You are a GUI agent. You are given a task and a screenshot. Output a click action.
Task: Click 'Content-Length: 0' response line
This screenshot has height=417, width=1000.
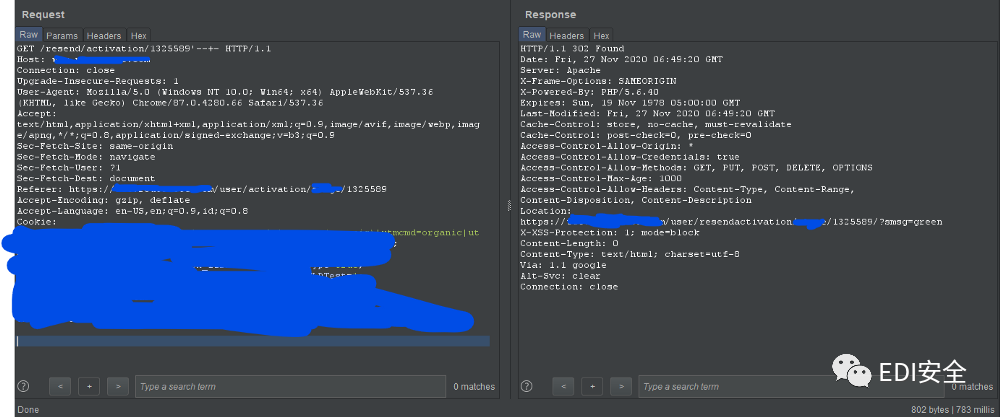click(569, 244)
